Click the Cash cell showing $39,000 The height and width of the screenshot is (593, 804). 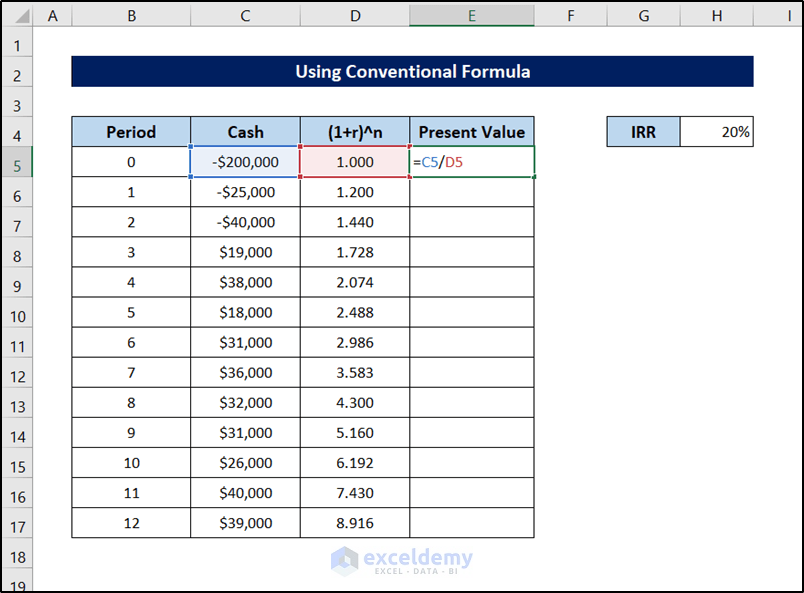click(245, 523)
